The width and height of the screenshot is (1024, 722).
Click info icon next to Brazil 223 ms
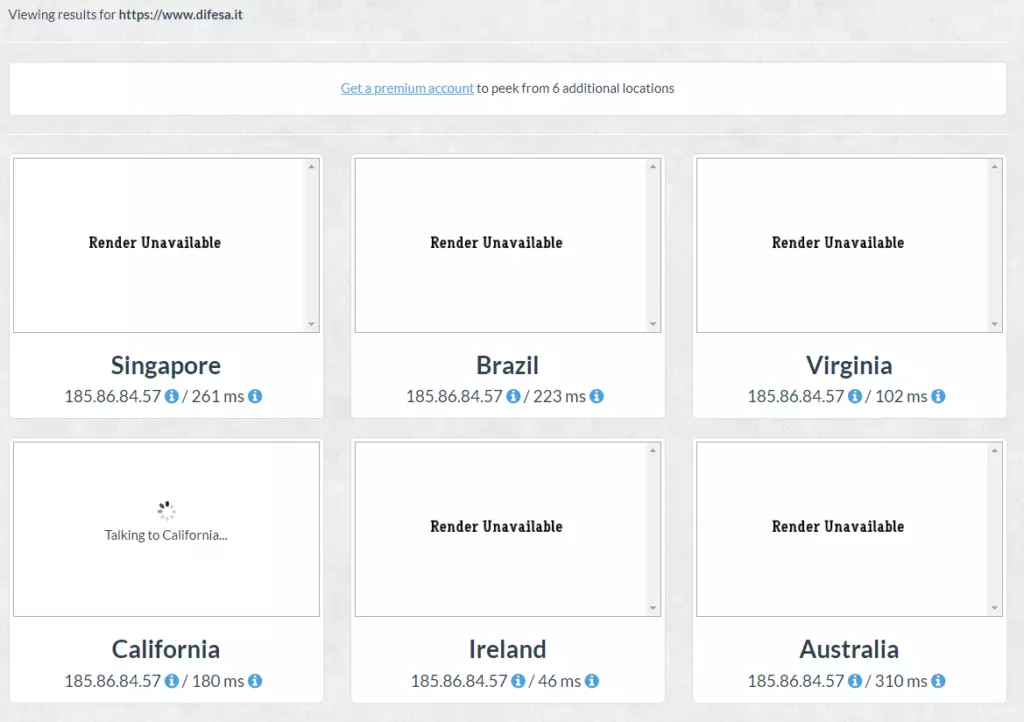tap(597, 397)
